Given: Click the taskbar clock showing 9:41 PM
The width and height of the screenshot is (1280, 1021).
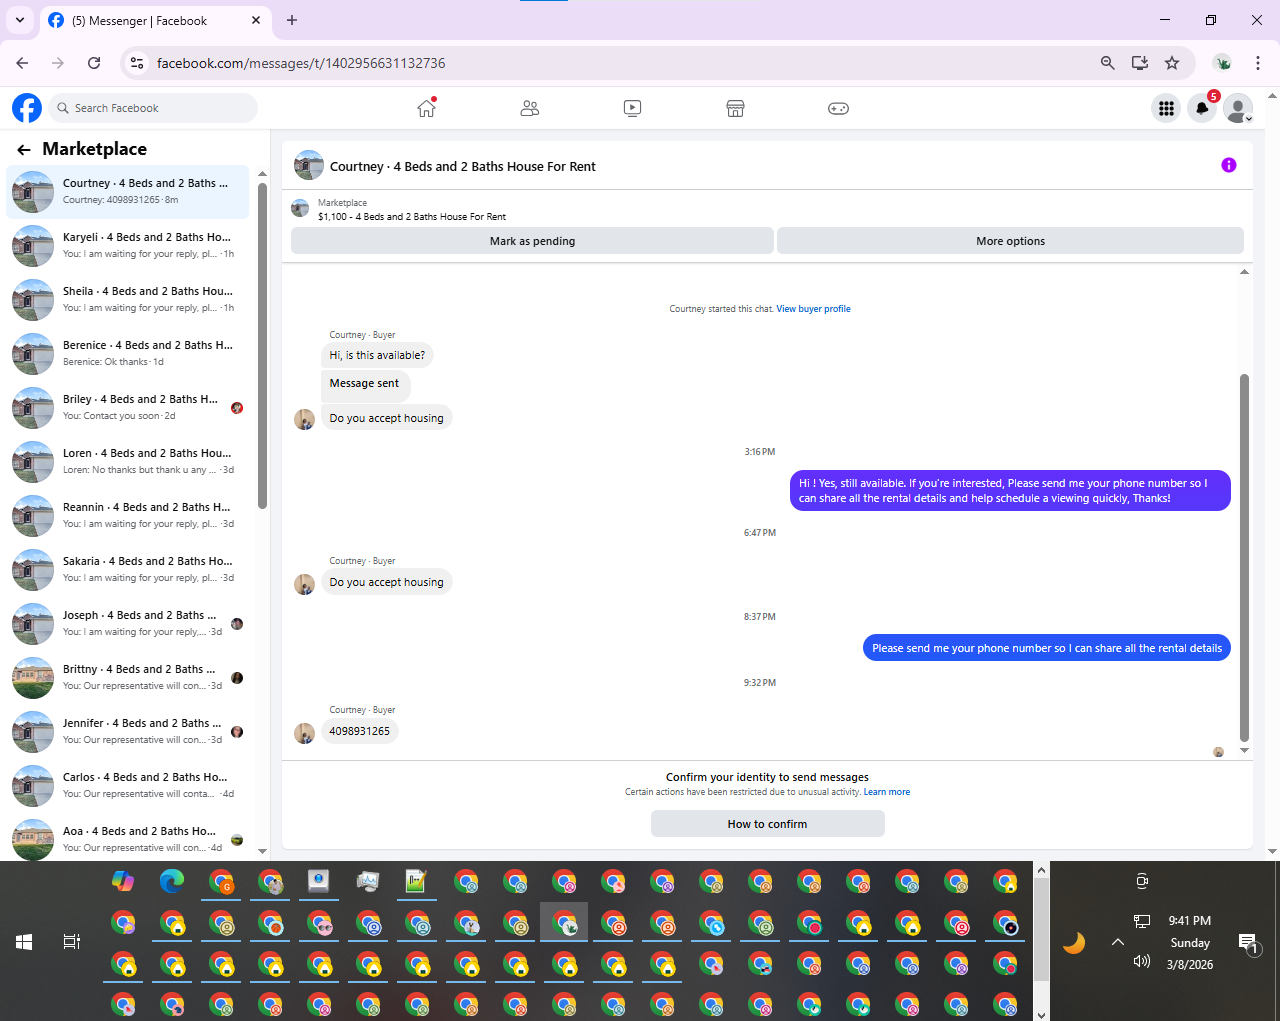Looking at the screenshot, I should pyautogui.click(x=1190, y=920).
